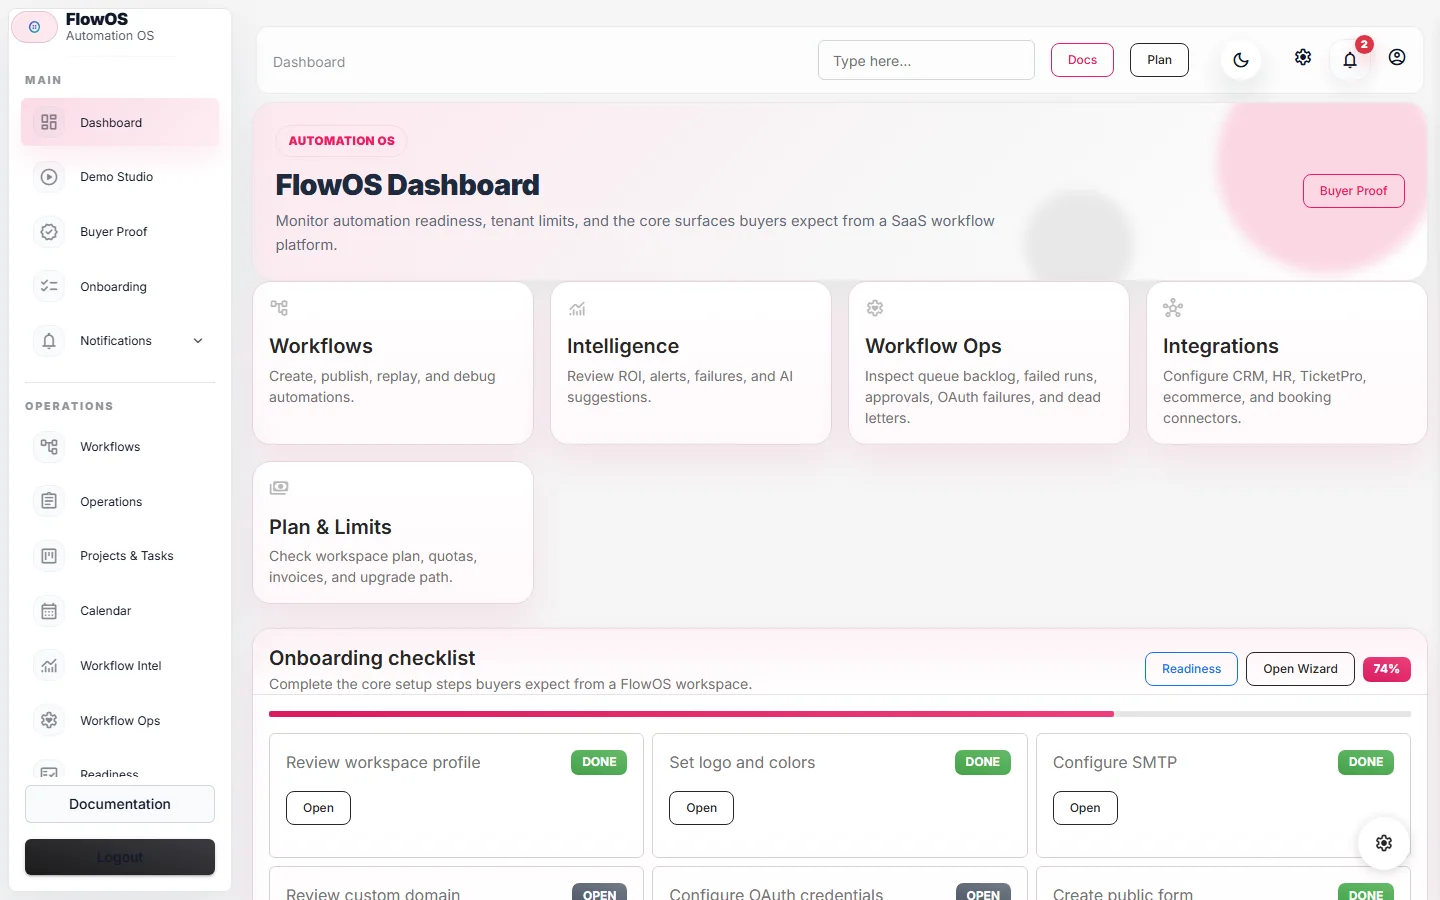Click the Demo Studio play icon
Image resolution: width=1440 pixels, height=900 pixels.
pos(49,177)
